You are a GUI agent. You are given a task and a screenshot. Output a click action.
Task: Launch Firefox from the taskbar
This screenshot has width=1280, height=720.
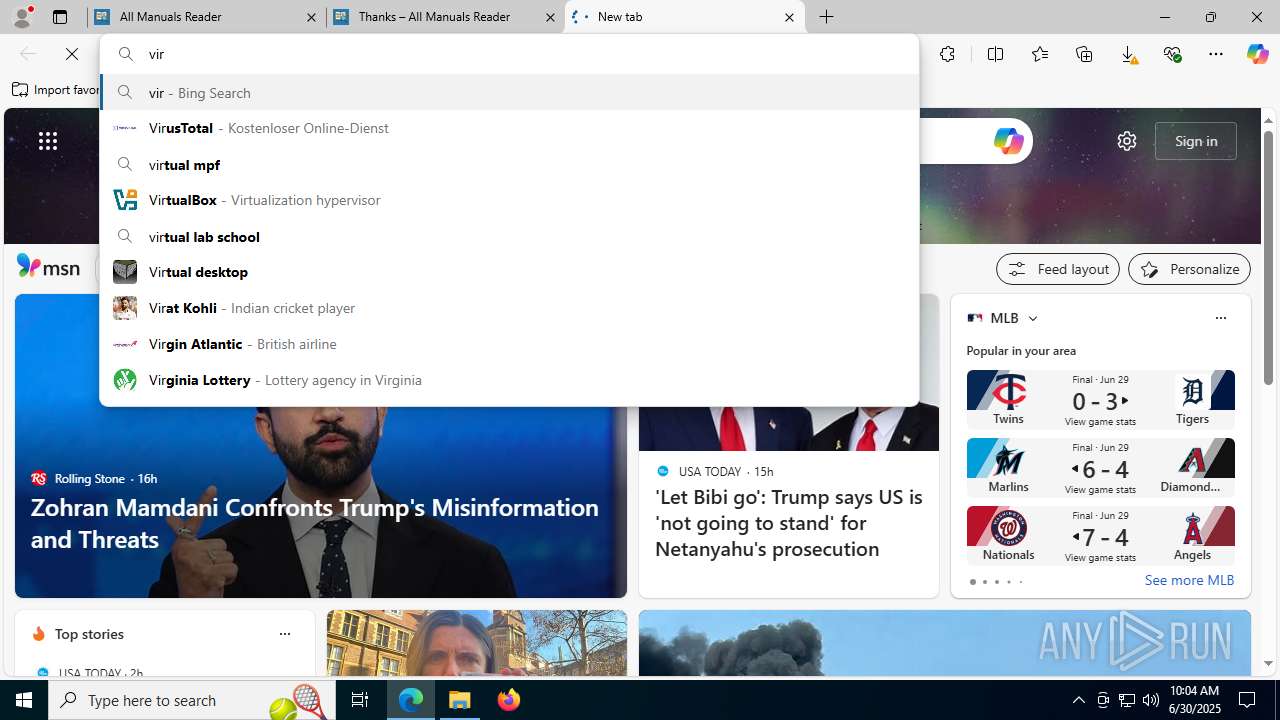tap(508, 700)
